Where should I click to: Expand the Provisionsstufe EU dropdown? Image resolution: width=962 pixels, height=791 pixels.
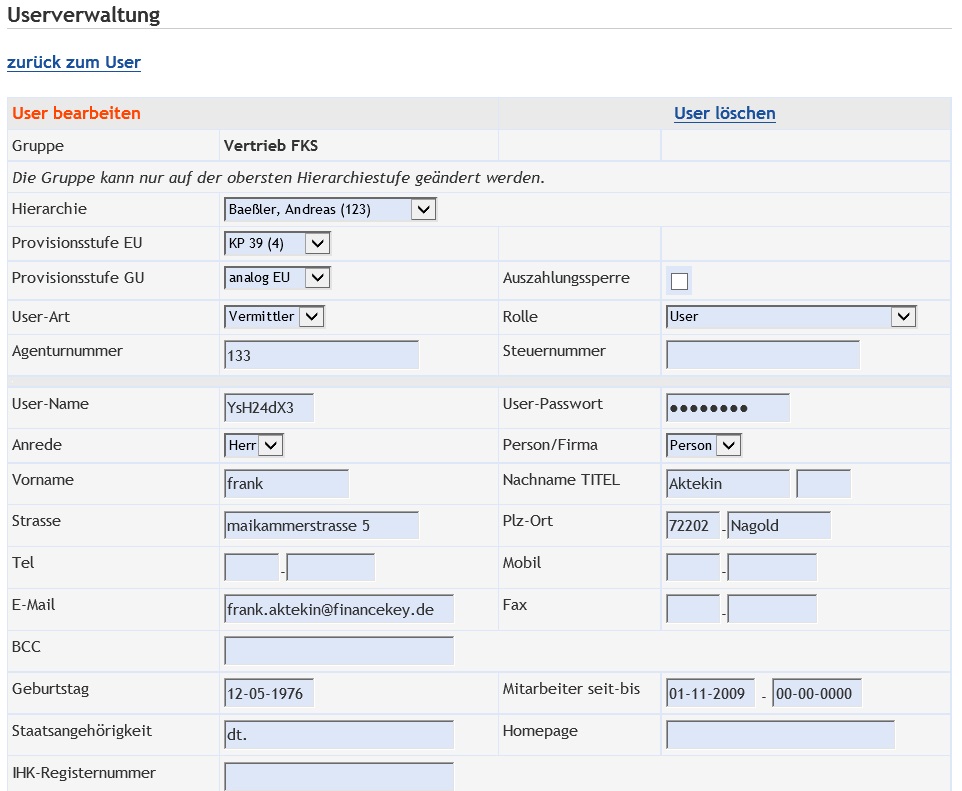coord(277,243)
